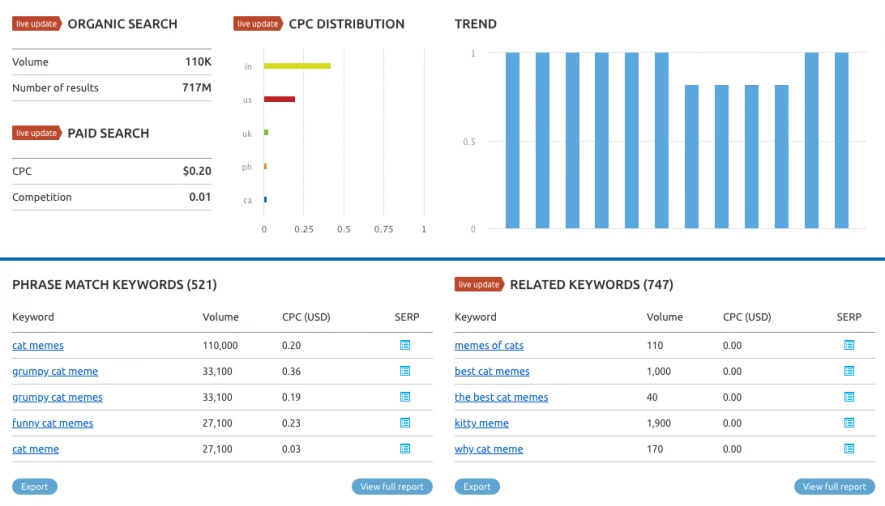Click SERP icon for kitty meme
885x506 pixels.
[x=849, y=423]
